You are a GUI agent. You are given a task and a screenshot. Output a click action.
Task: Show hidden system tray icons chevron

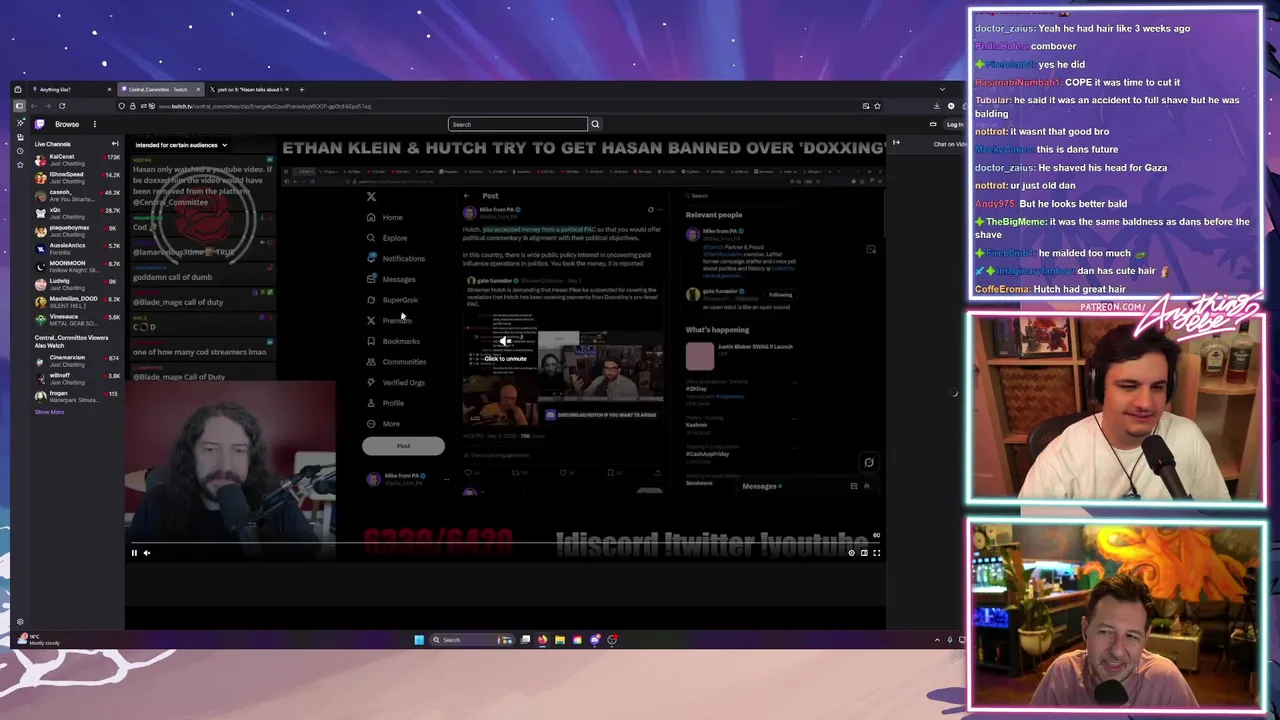[x=937, y=640]
